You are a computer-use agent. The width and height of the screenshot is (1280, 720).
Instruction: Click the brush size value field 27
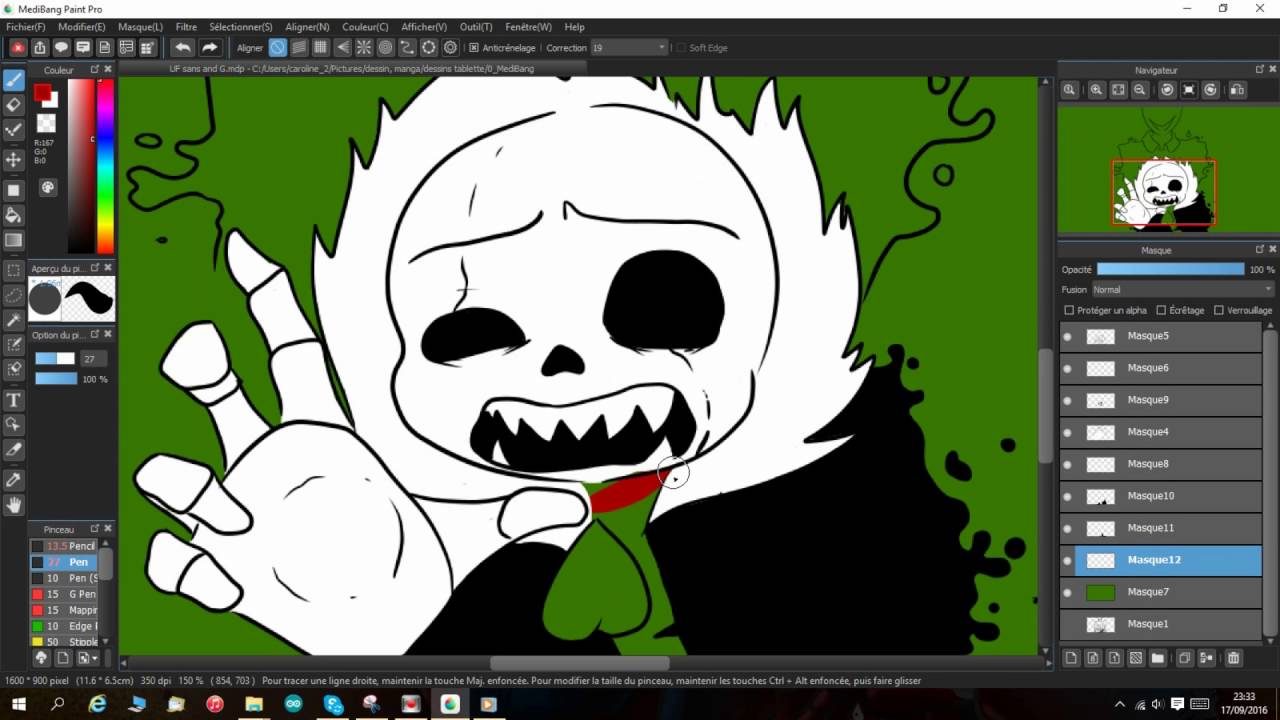[x=93, y=359]
